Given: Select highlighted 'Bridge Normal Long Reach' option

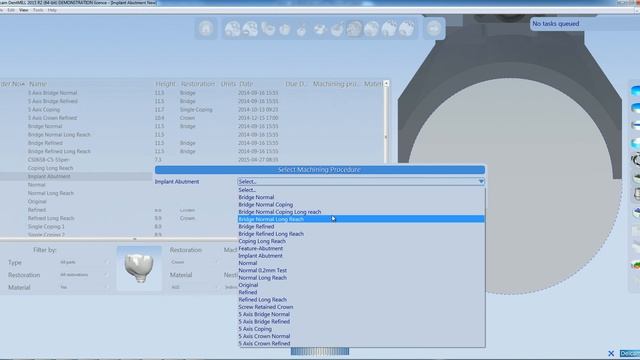Looking at the screenshot, I should (361, 219).
